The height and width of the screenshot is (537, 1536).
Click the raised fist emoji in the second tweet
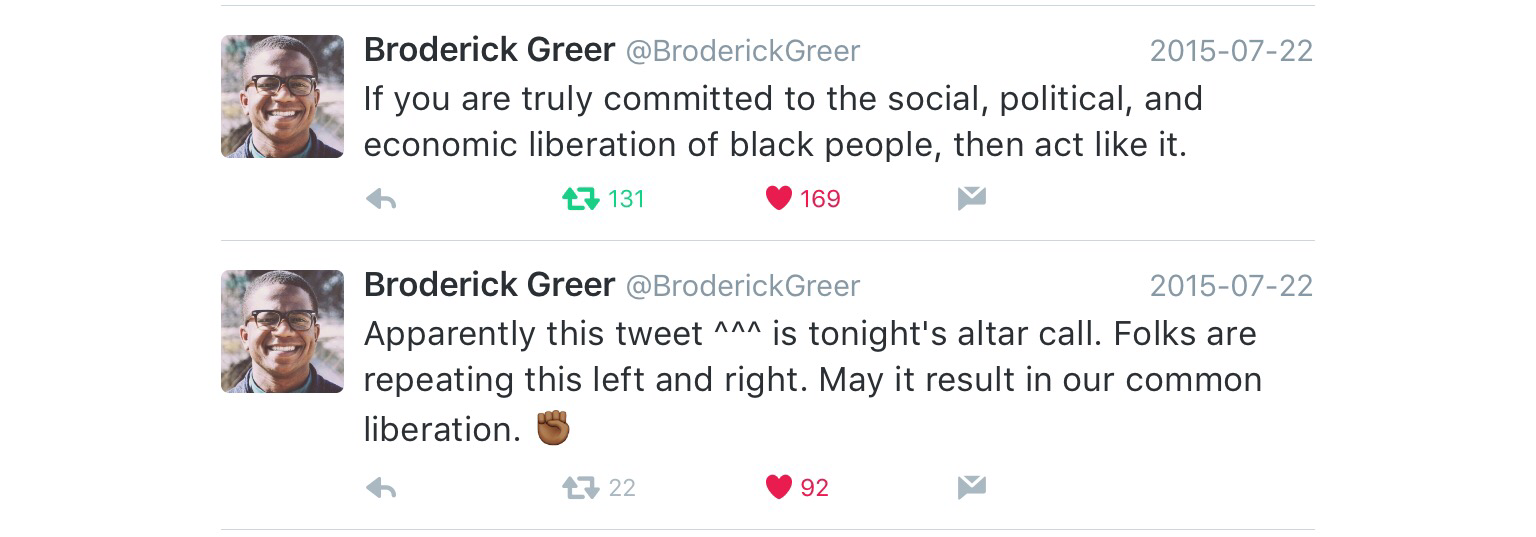click(x=553, y=428)
